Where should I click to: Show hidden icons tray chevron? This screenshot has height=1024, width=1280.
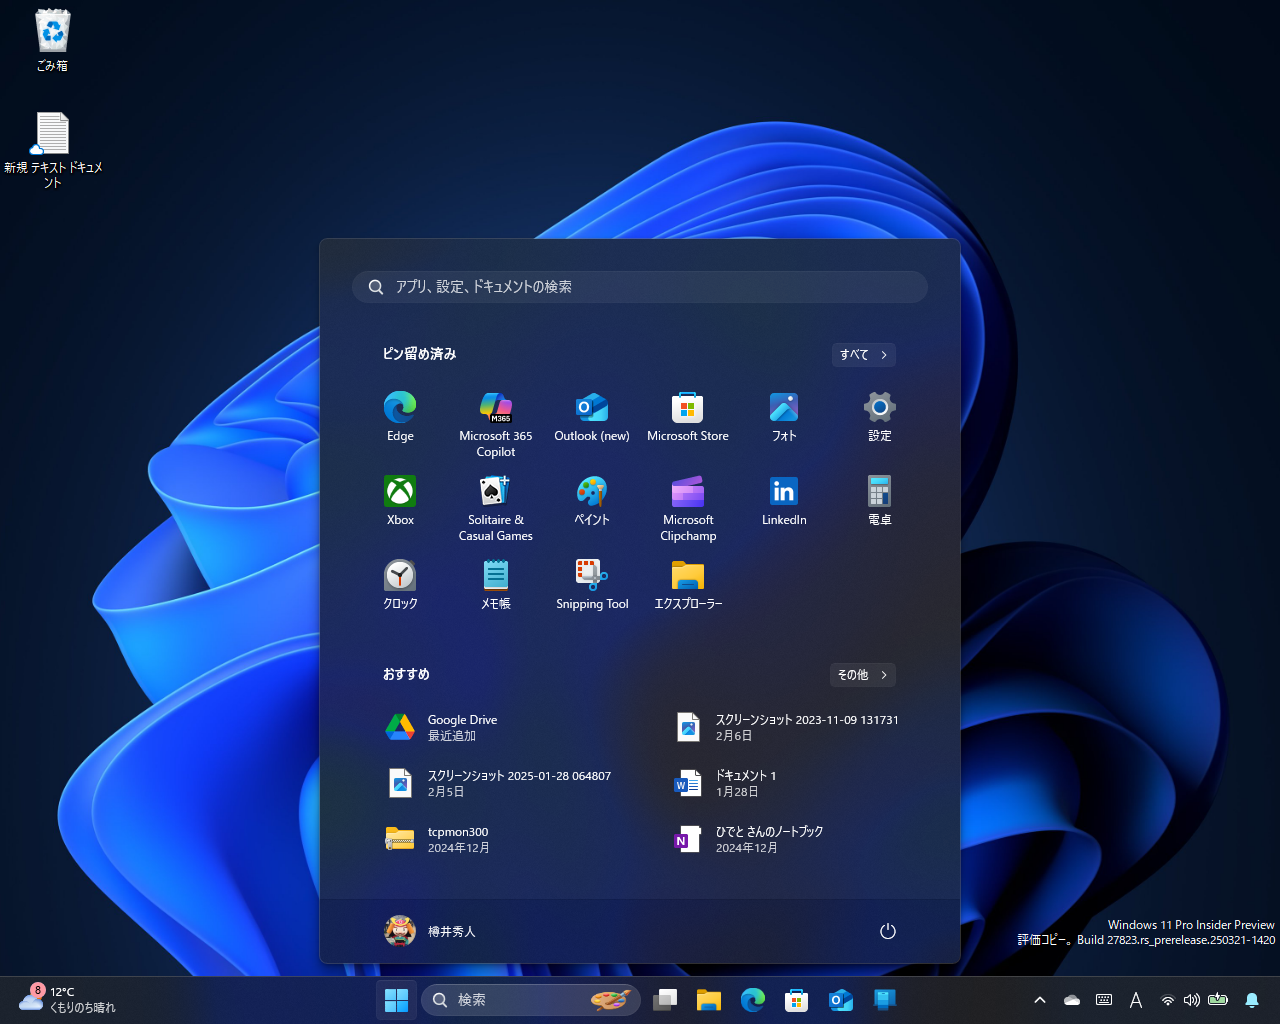(x=1040, y=1000)
